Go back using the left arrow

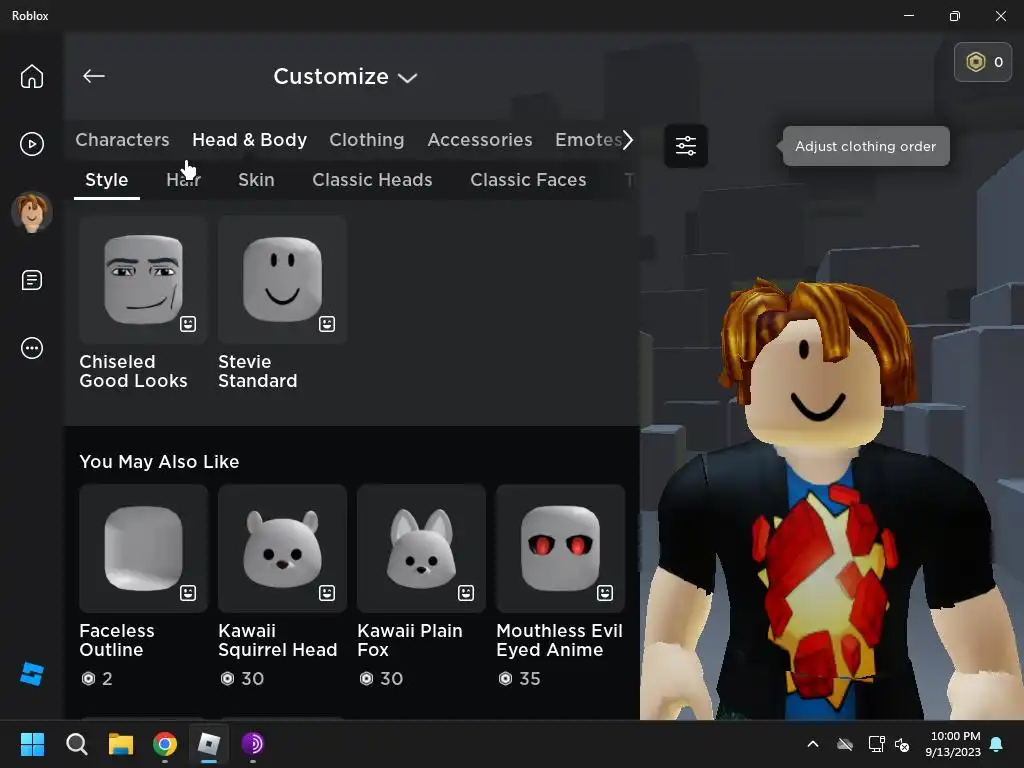(93, 76)
